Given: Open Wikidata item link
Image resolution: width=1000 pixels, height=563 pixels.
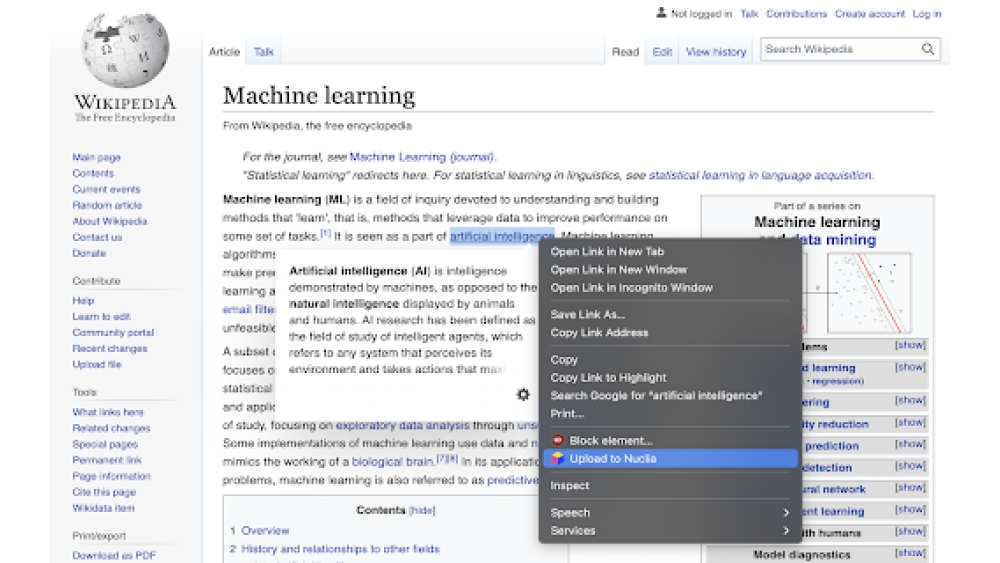Looking at the screenshot, I should coord(103,508).
